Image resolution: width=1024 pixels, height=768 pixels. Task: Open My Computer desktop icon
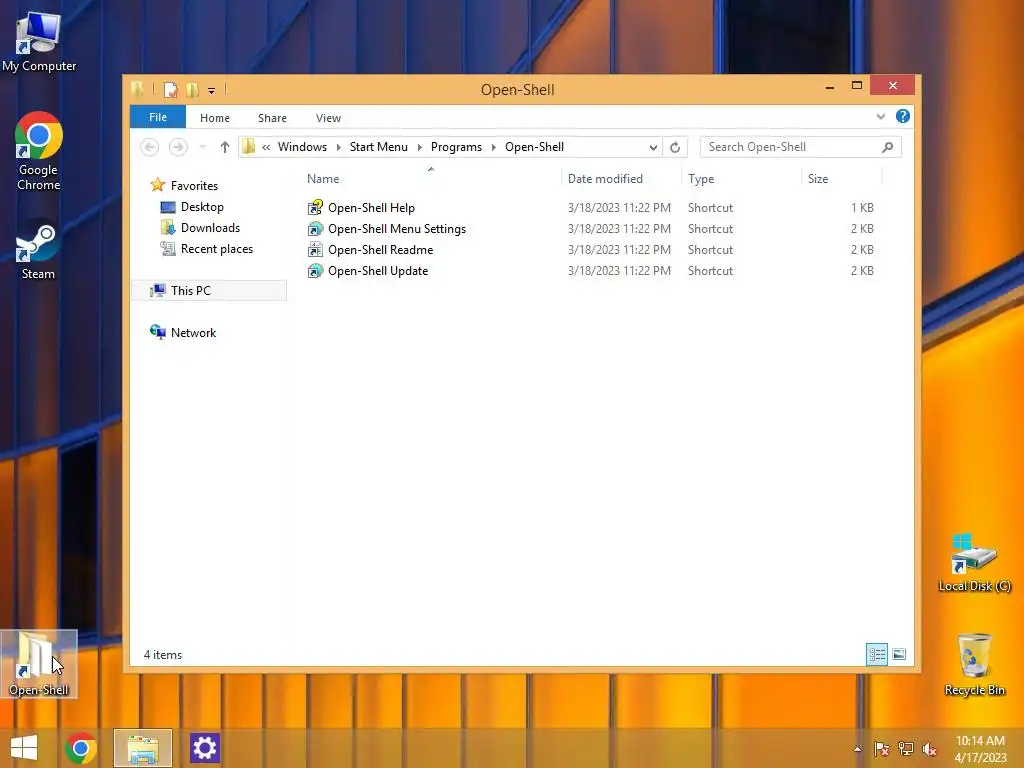coord(39,41)
